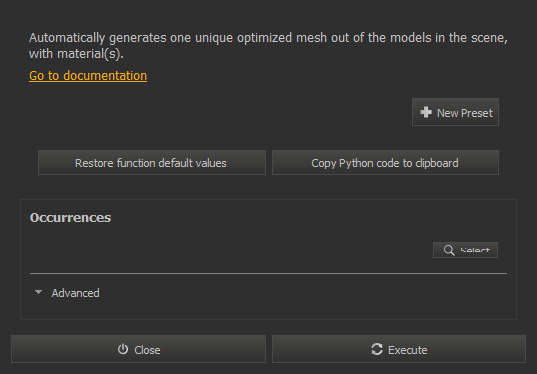Viewport: 537px width, 374px height.
Task: Click the empty Occurrences field area
Action: (x=229, y=250)
